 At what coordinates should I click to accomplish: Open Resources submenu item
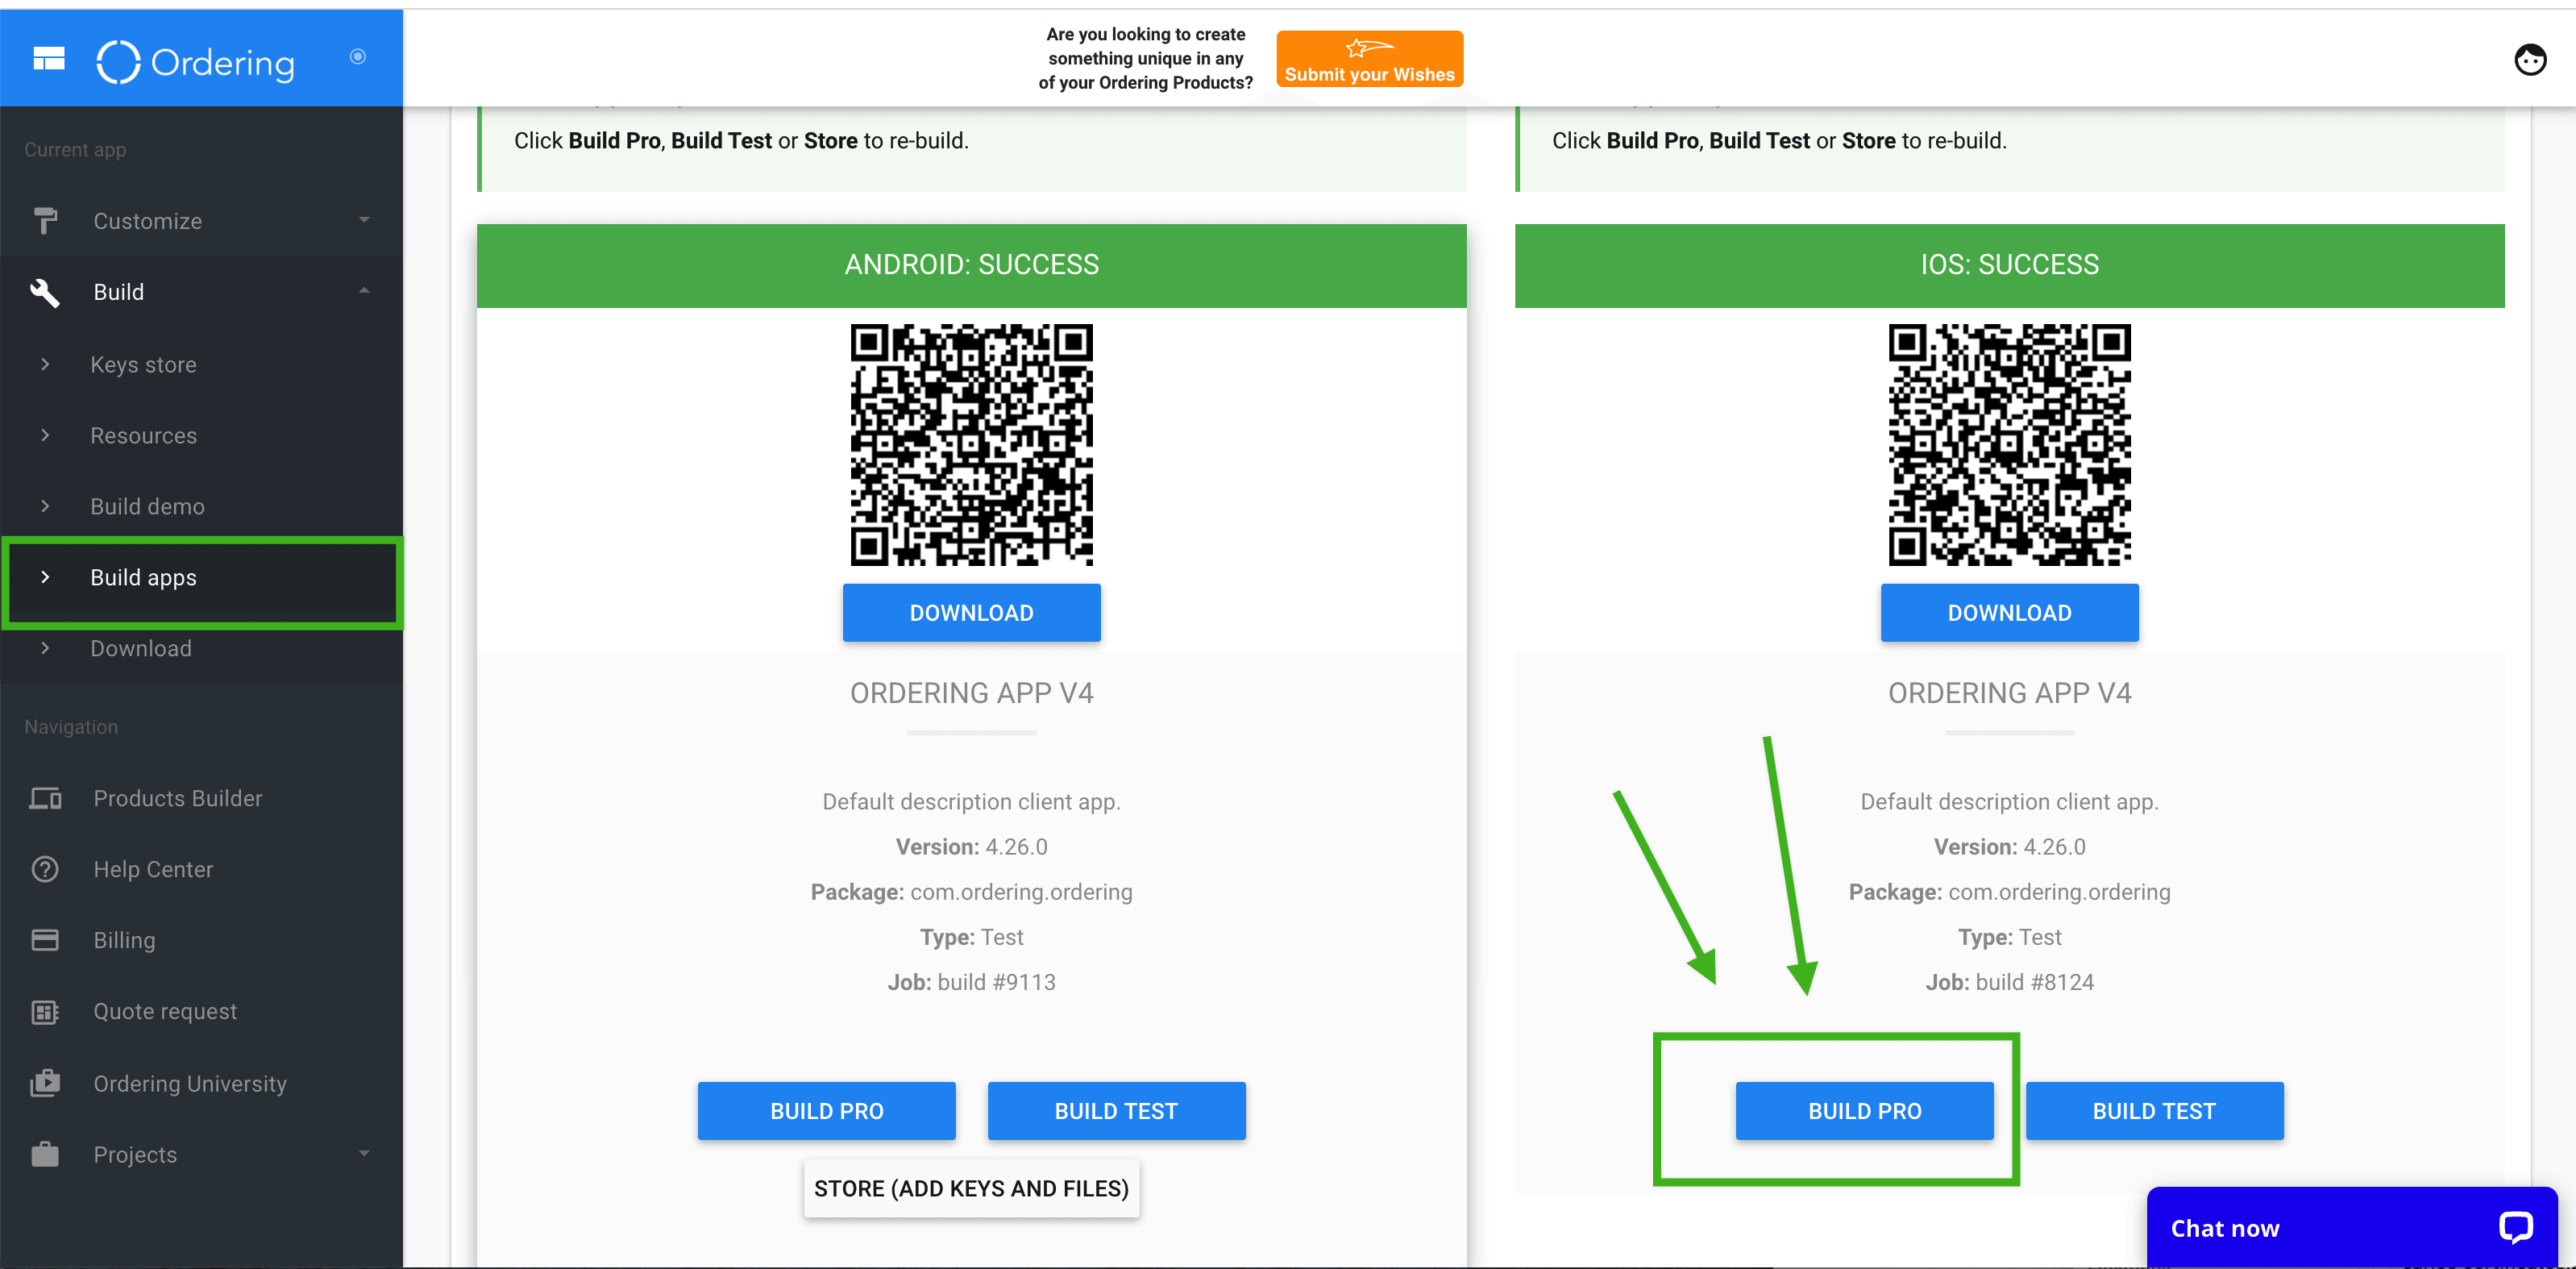click(144, 436)
